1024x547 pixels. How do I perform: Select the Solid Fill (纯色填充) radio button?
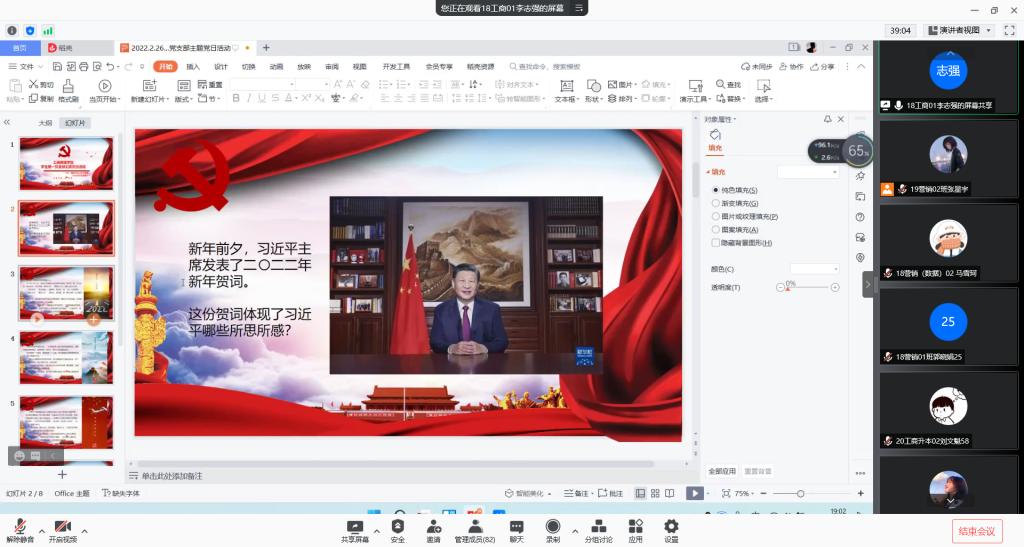click(x=716, y=190)
